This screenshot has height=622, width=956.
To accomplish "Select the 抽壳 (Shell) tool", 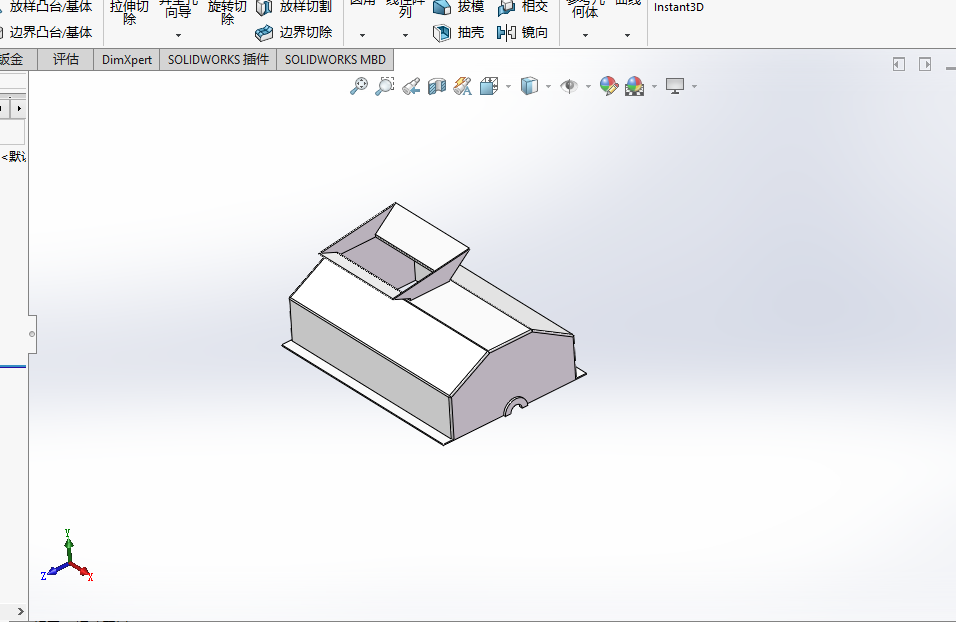I will [458, 32].
